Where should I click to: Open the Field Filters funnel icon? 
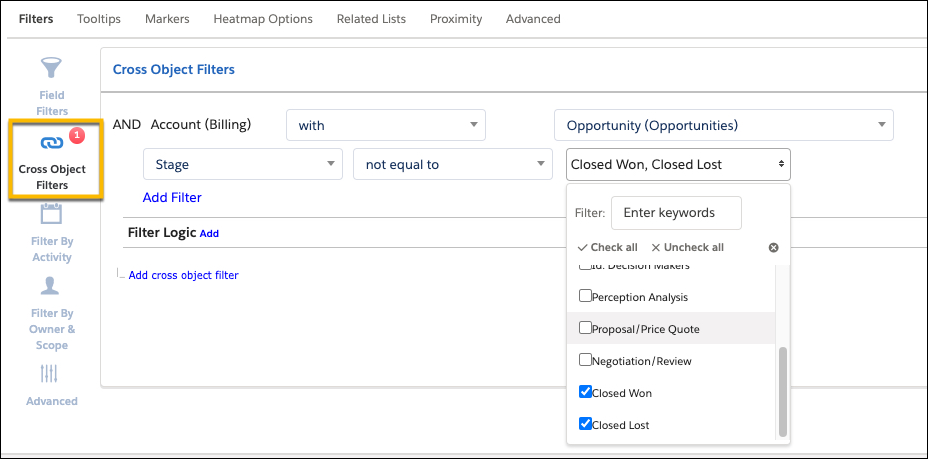point(52,69)
